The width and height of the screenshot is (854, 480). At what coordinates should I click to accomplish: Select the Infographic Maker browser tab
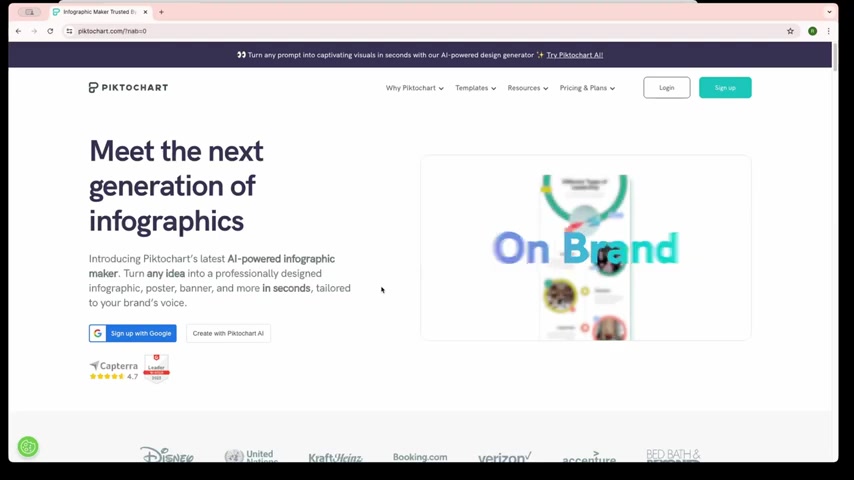99,11
